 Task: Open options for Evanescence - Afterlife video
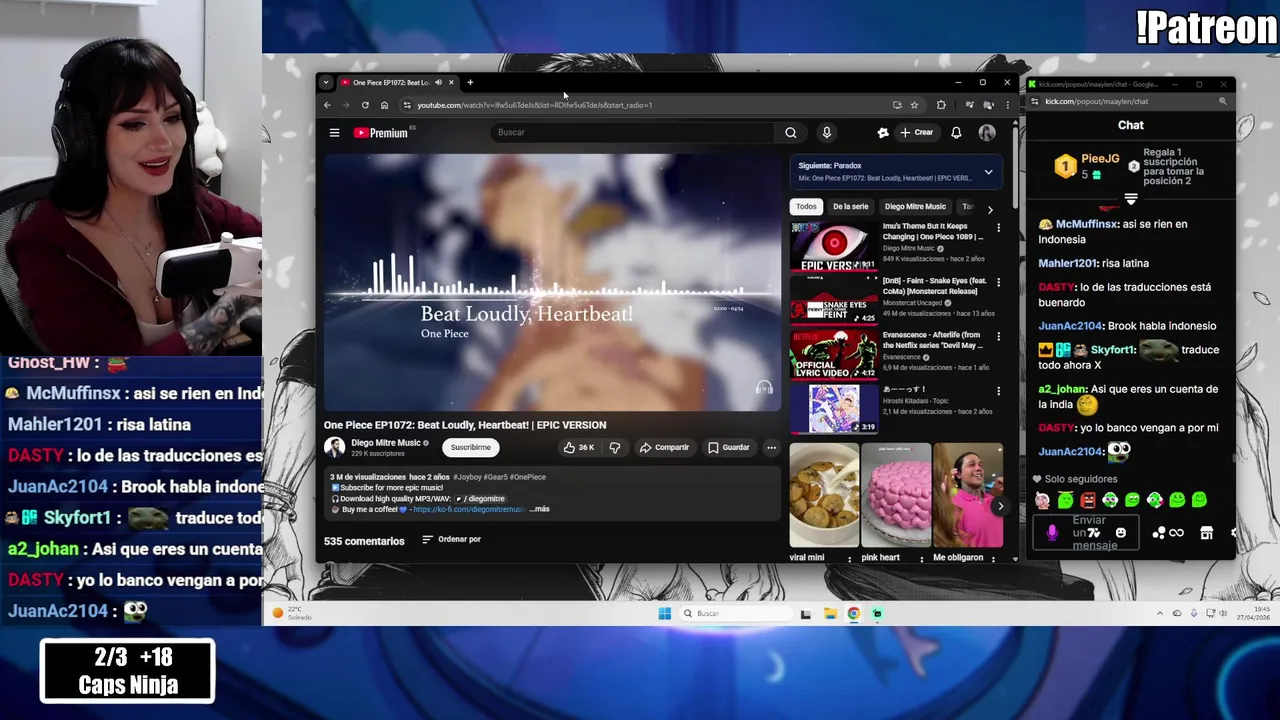(x=998, y=337)
